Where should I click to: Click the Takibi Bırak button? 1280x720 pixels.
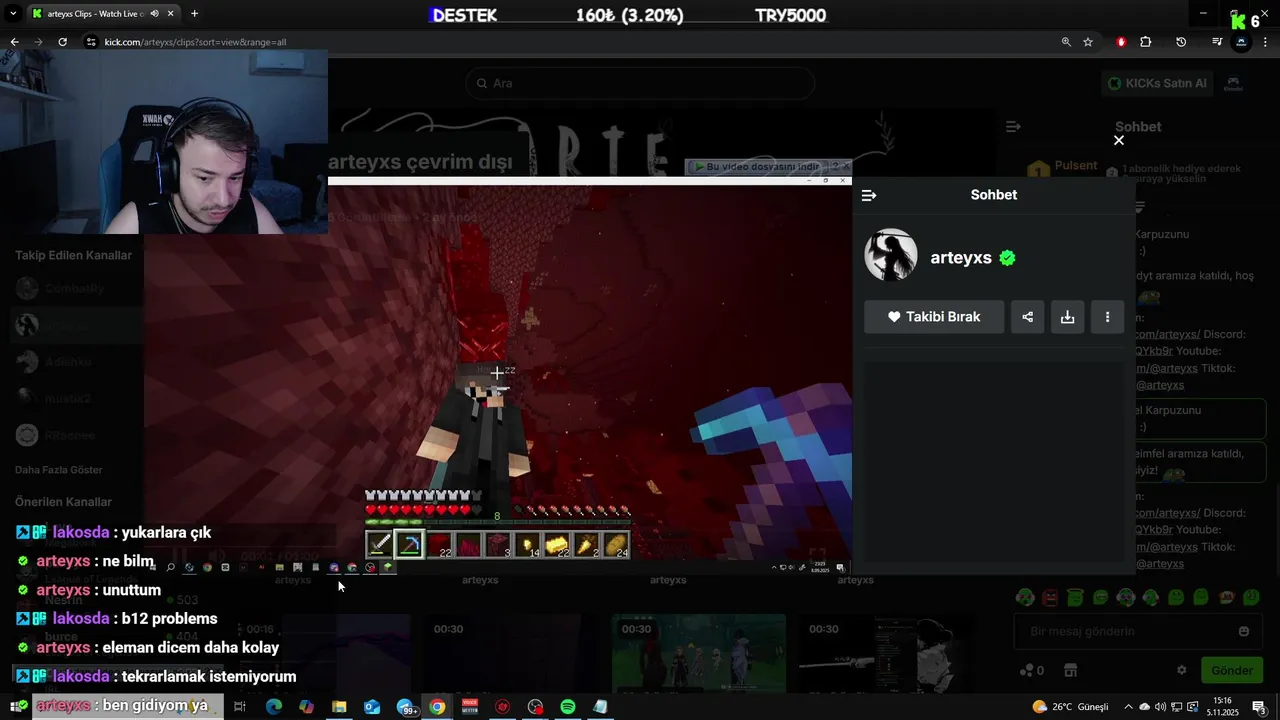coord(934,317)
